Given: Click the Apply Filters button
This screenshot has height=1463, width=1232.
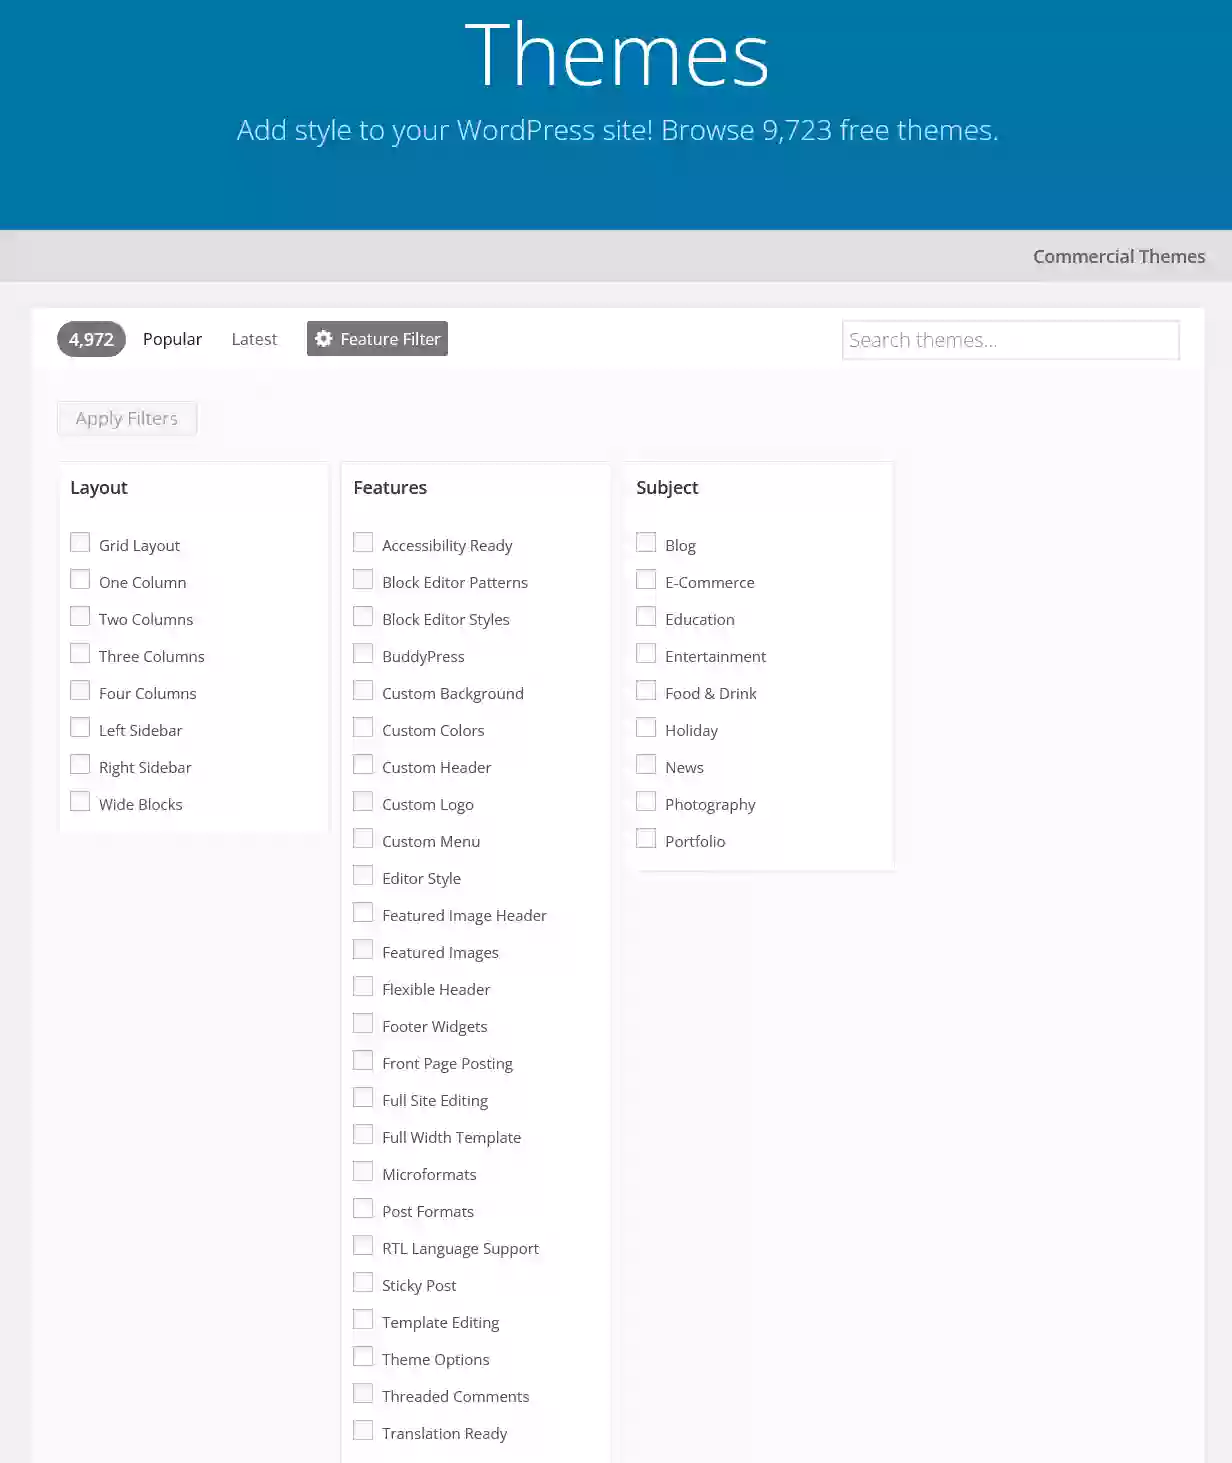Looking at the screenshot, I should 127,419.
